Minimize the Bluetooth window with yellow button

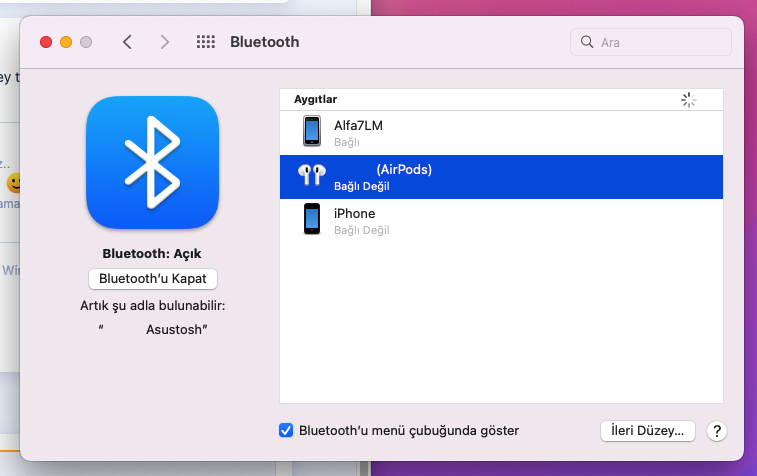click(x=66, y=42)
